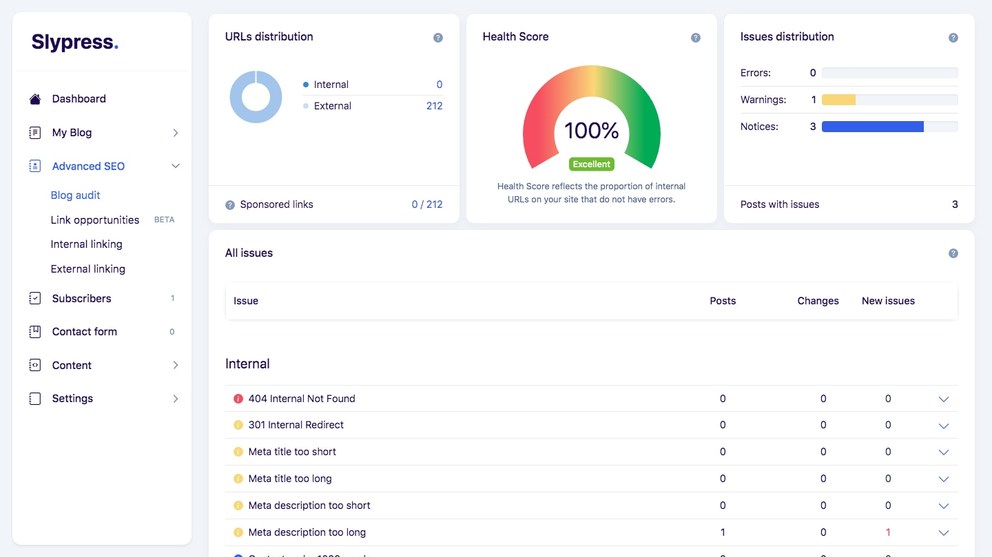
Task: Click the Subscribers checklist icon
Action: coord(35,298)
